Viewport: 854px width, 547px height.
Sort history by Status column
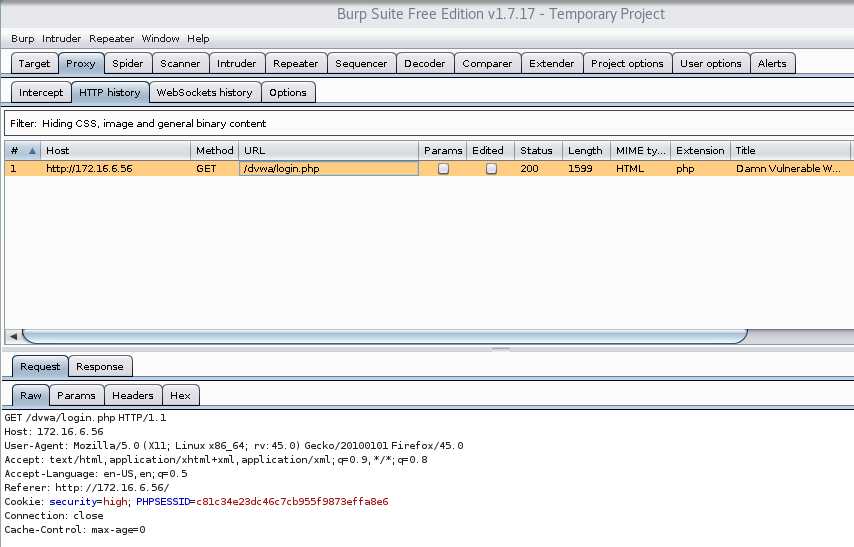[538, 150]
